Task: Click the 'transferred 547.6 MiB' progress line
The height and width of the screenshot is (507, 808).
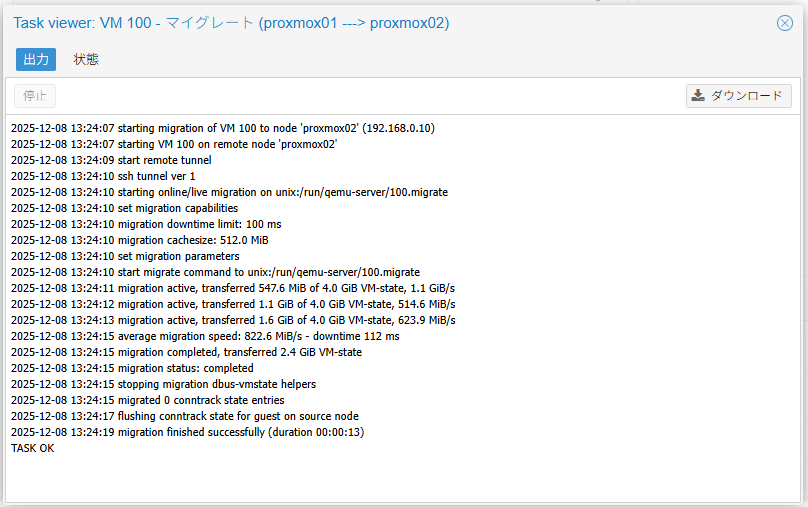Action: pos(232,288)
